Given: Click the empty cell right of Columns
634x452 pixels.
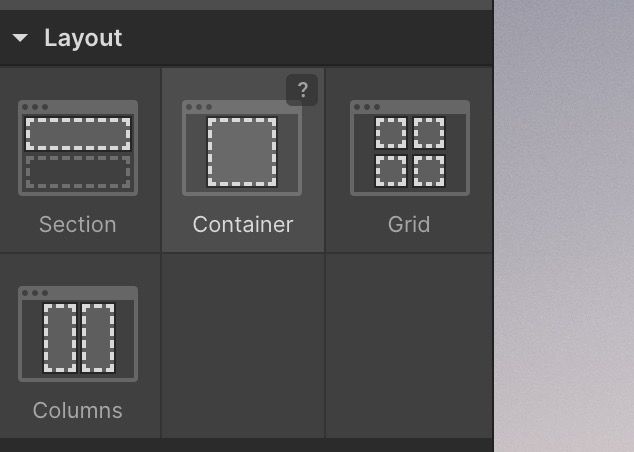Looking at the screenshot, I should click(243, 346).
